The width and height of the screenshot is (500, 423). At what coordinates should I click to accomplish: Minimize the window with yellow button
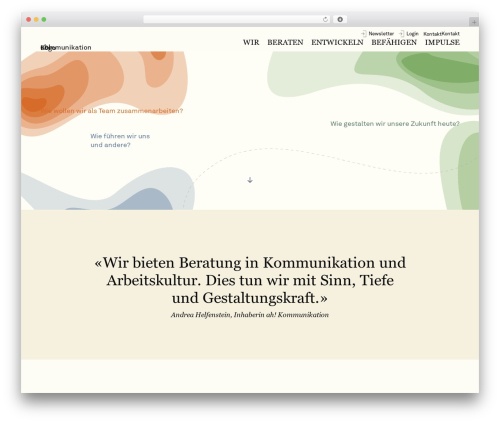36,20
